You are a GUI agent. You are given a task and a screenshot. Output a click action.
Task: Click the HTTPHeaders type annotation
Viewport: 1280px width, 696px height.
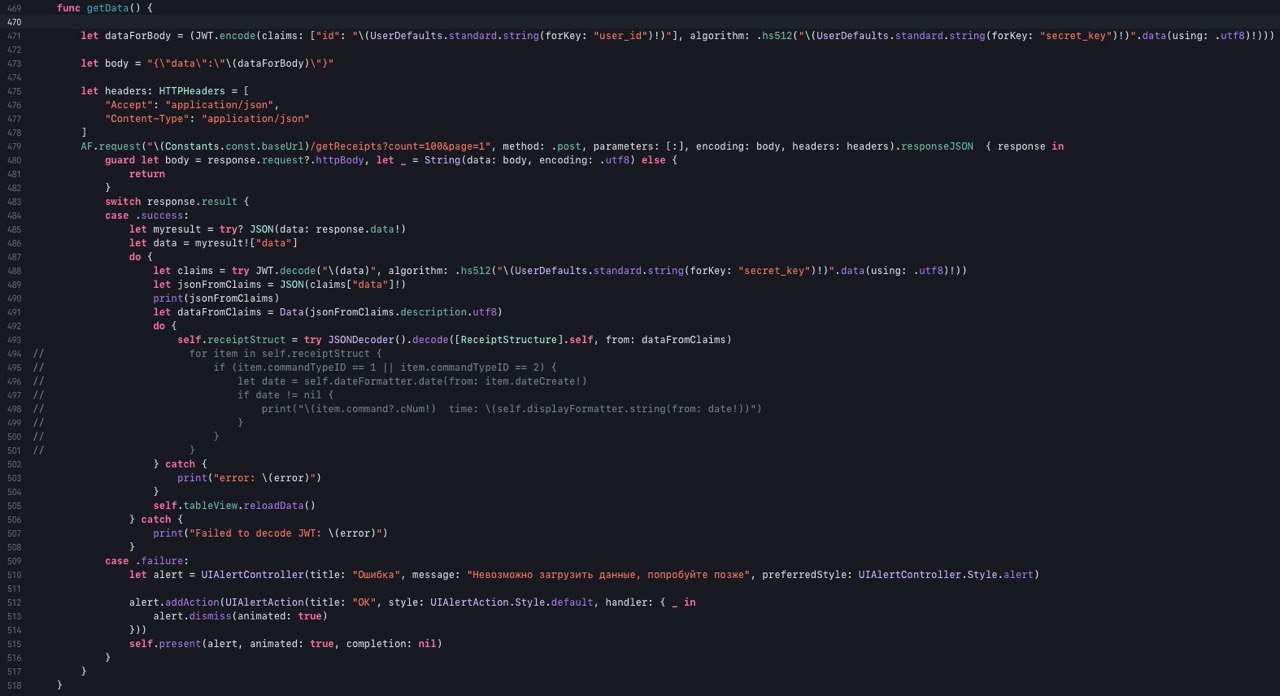[192, 91]
